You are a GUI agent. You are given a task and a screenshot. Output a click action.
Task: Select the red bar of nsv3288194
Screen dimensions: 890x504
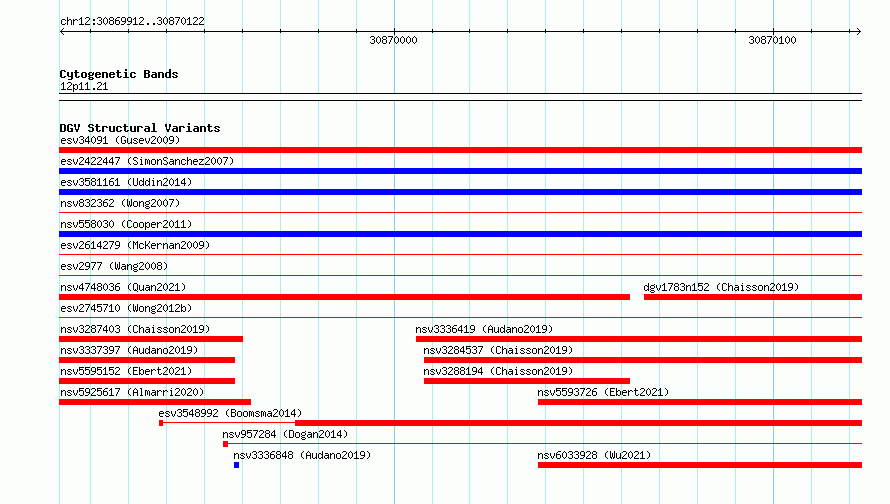(x=527, y=381)
